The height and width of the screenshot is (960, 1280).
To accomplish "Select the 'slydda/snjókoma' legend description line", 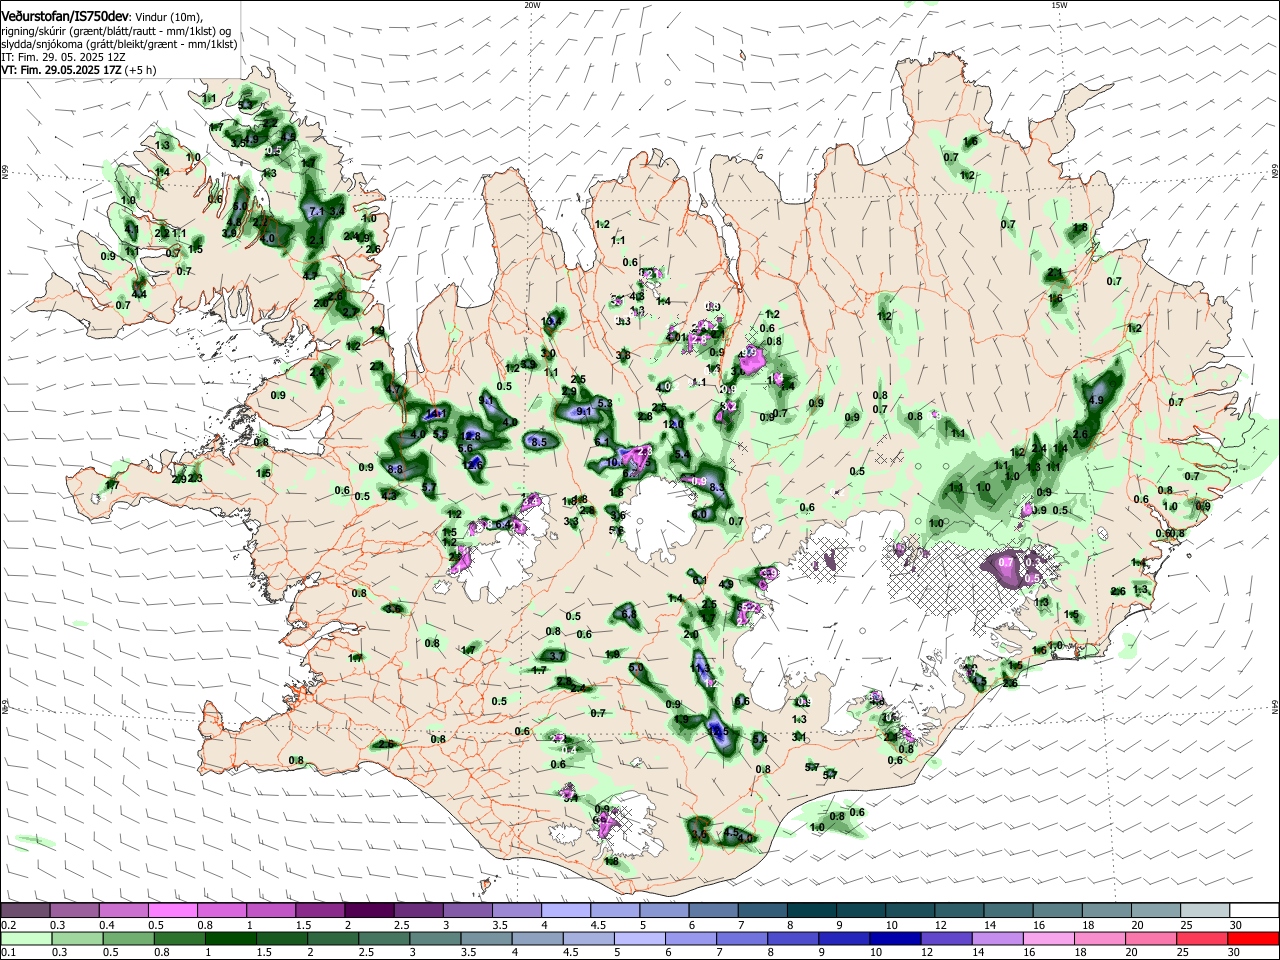I will (x=119, y=44).
